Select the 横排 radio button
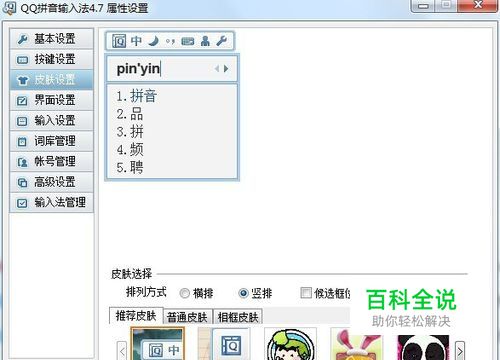 pyautogui.click(x=185, y=293)
